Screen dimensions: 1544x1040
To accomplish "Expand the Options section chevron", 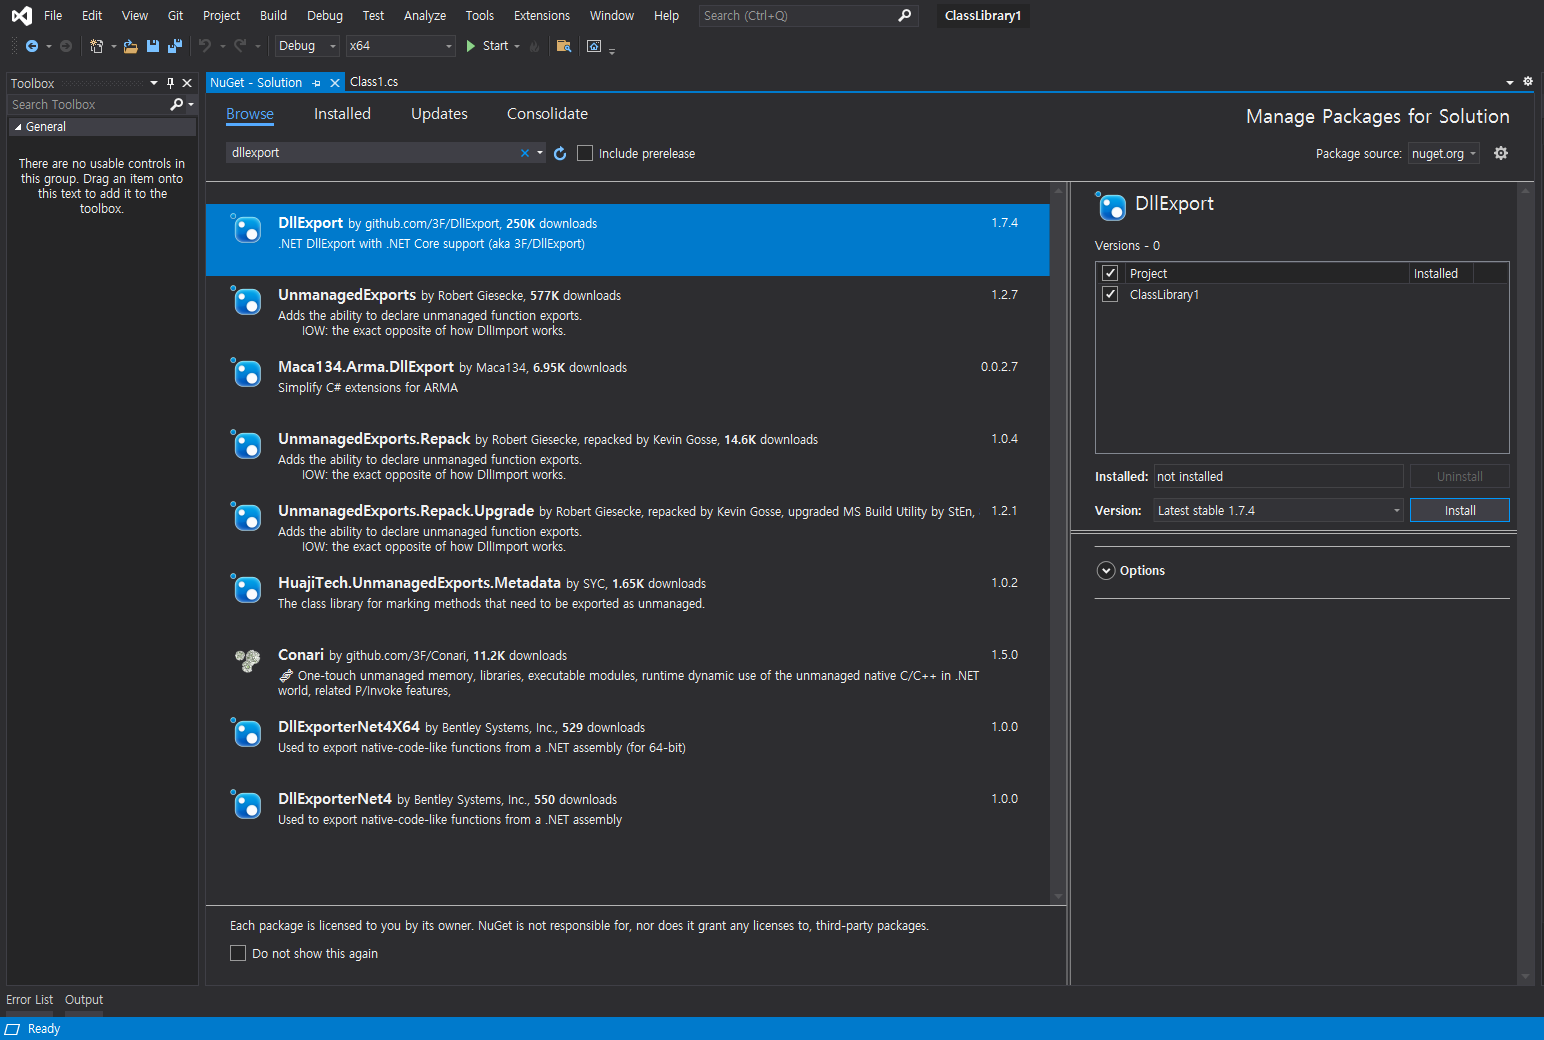I will [x=1106, y=571].
